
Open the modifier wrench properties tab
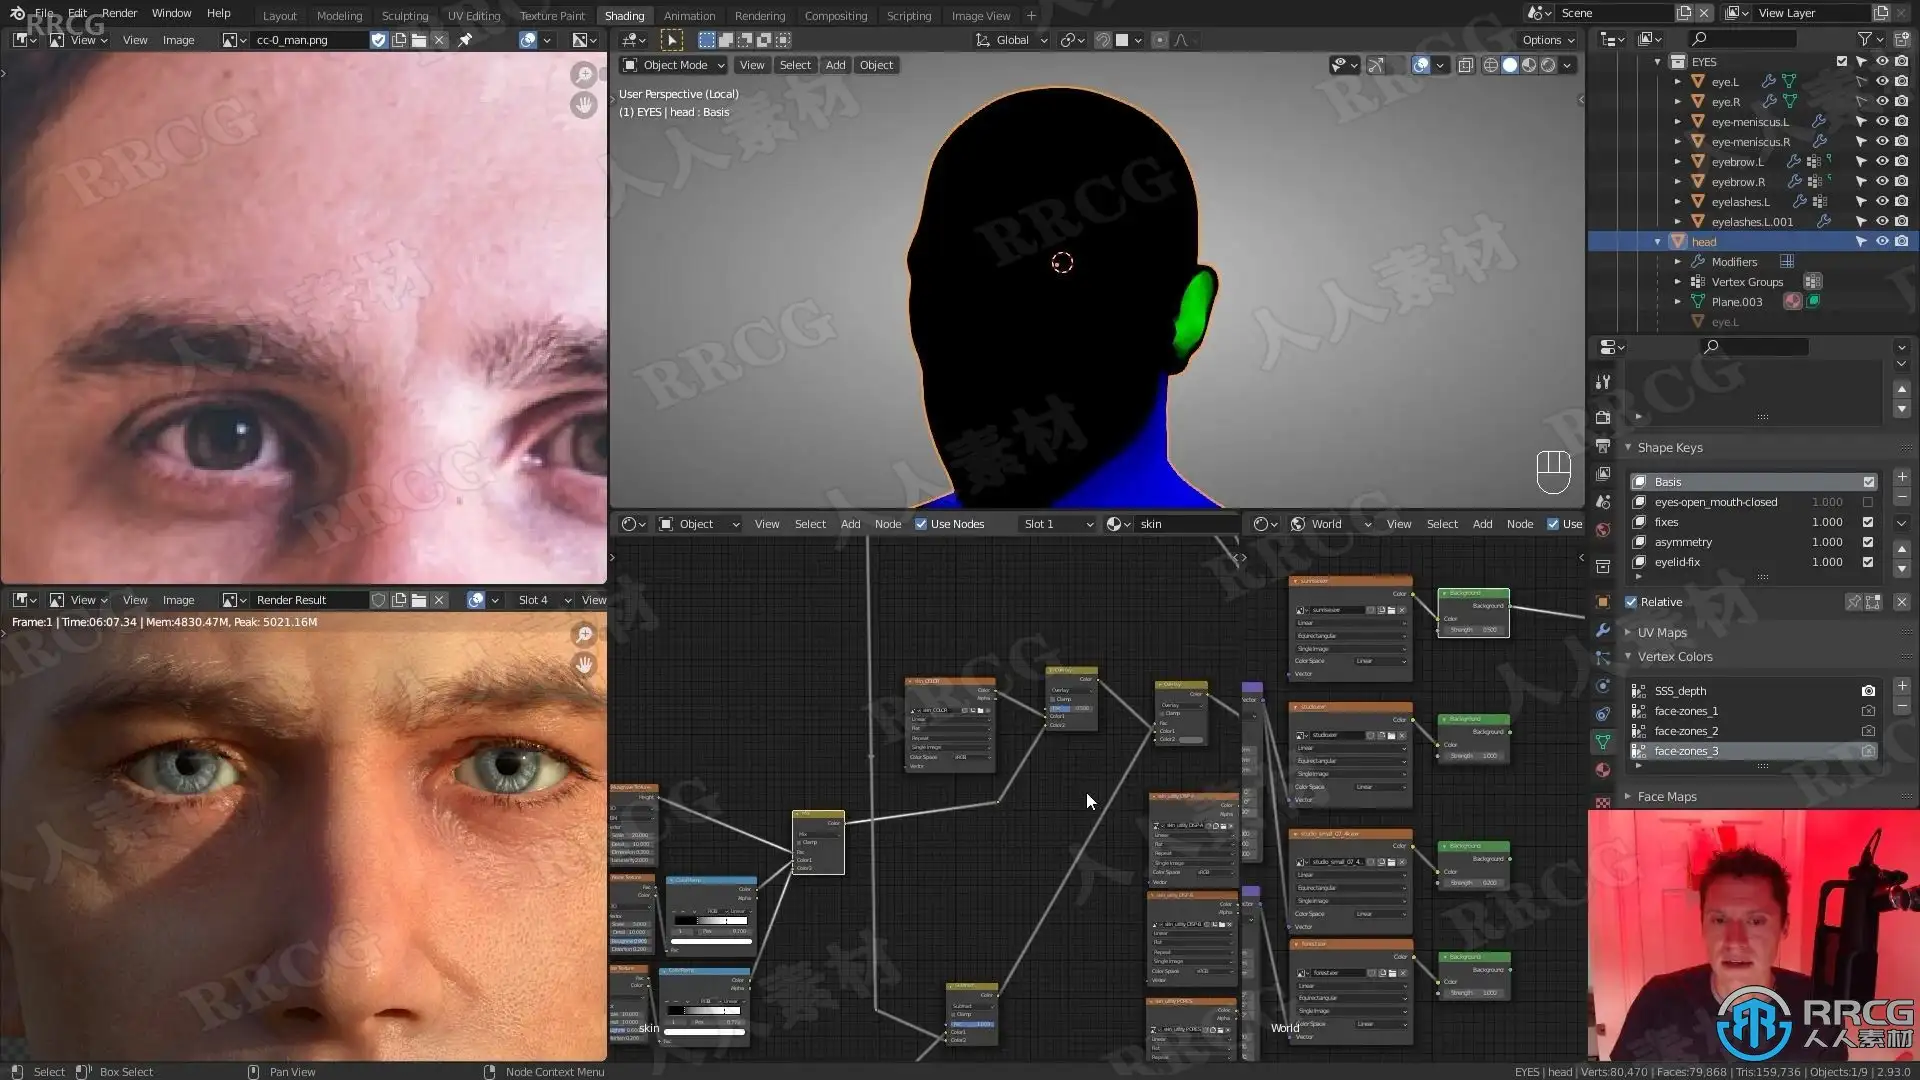[x=1603, y=630]
